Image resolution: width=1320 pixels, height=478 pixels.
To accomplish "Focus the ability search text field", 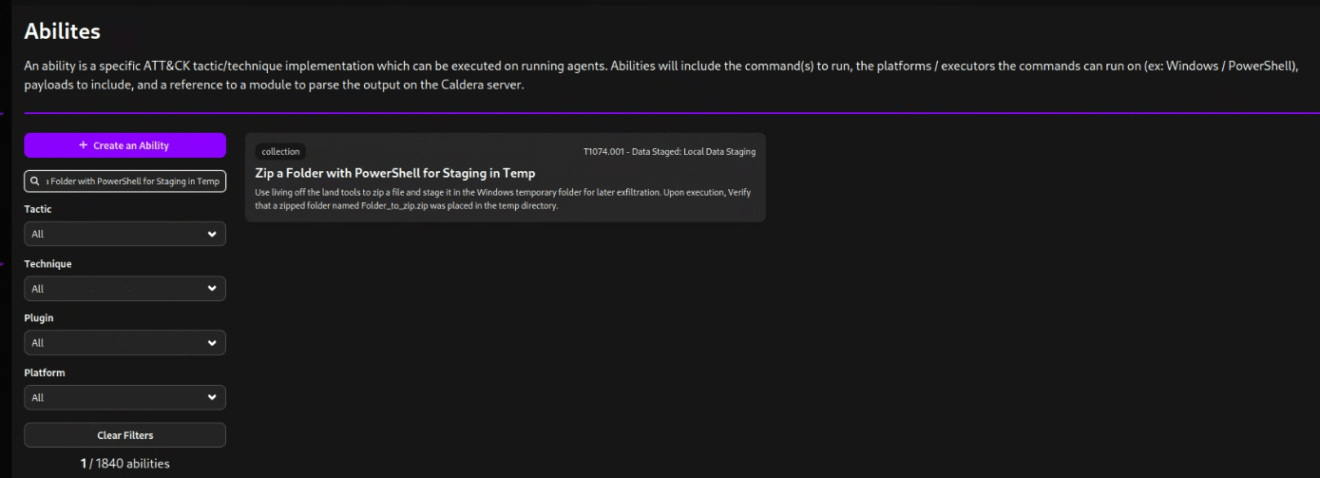I will click(132, 182).
